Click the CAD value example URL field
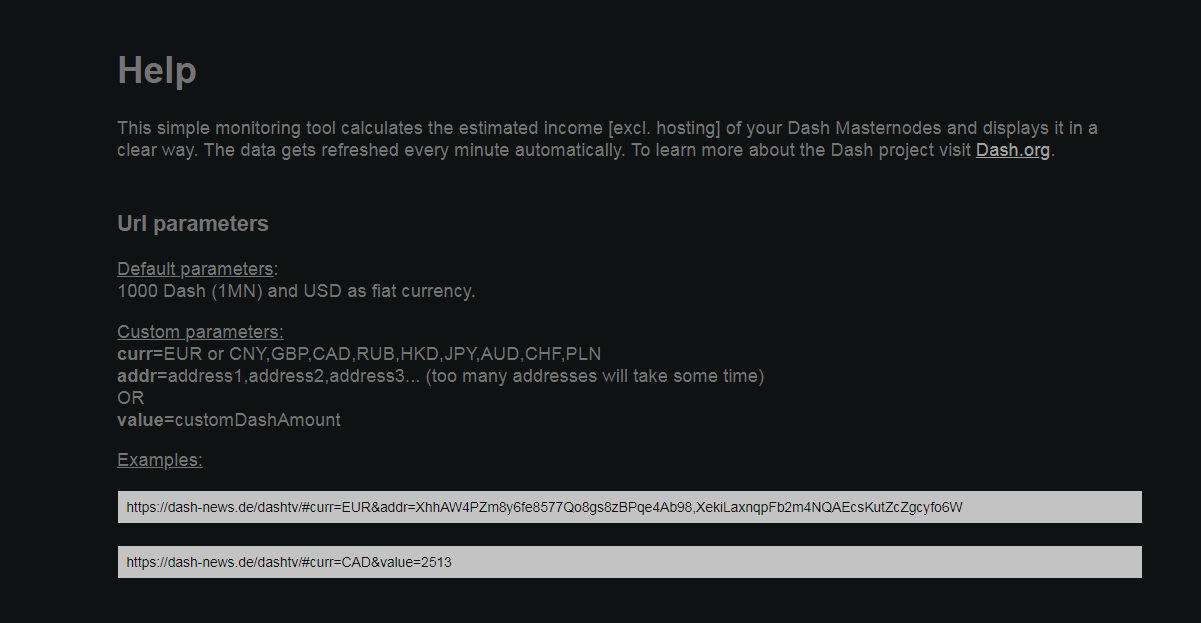 pos(629,562)
